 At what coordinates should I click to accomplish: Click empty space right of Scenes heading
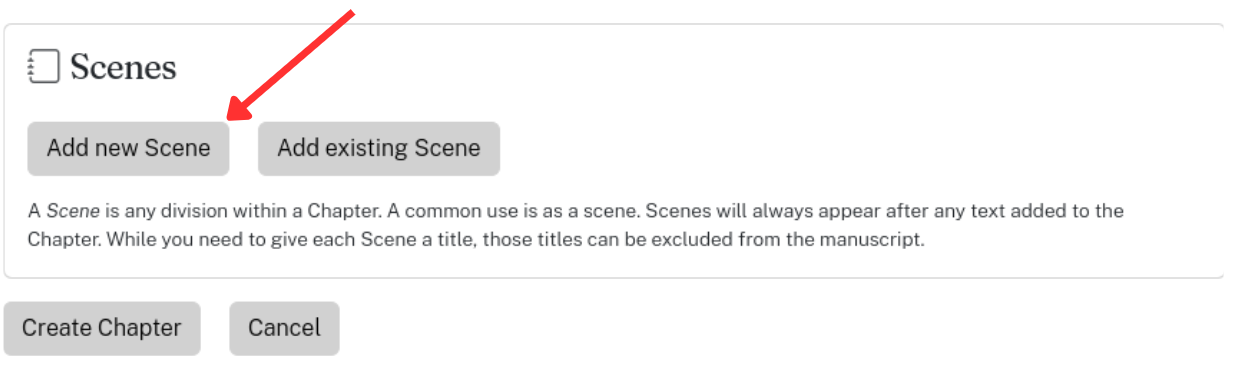700,68
